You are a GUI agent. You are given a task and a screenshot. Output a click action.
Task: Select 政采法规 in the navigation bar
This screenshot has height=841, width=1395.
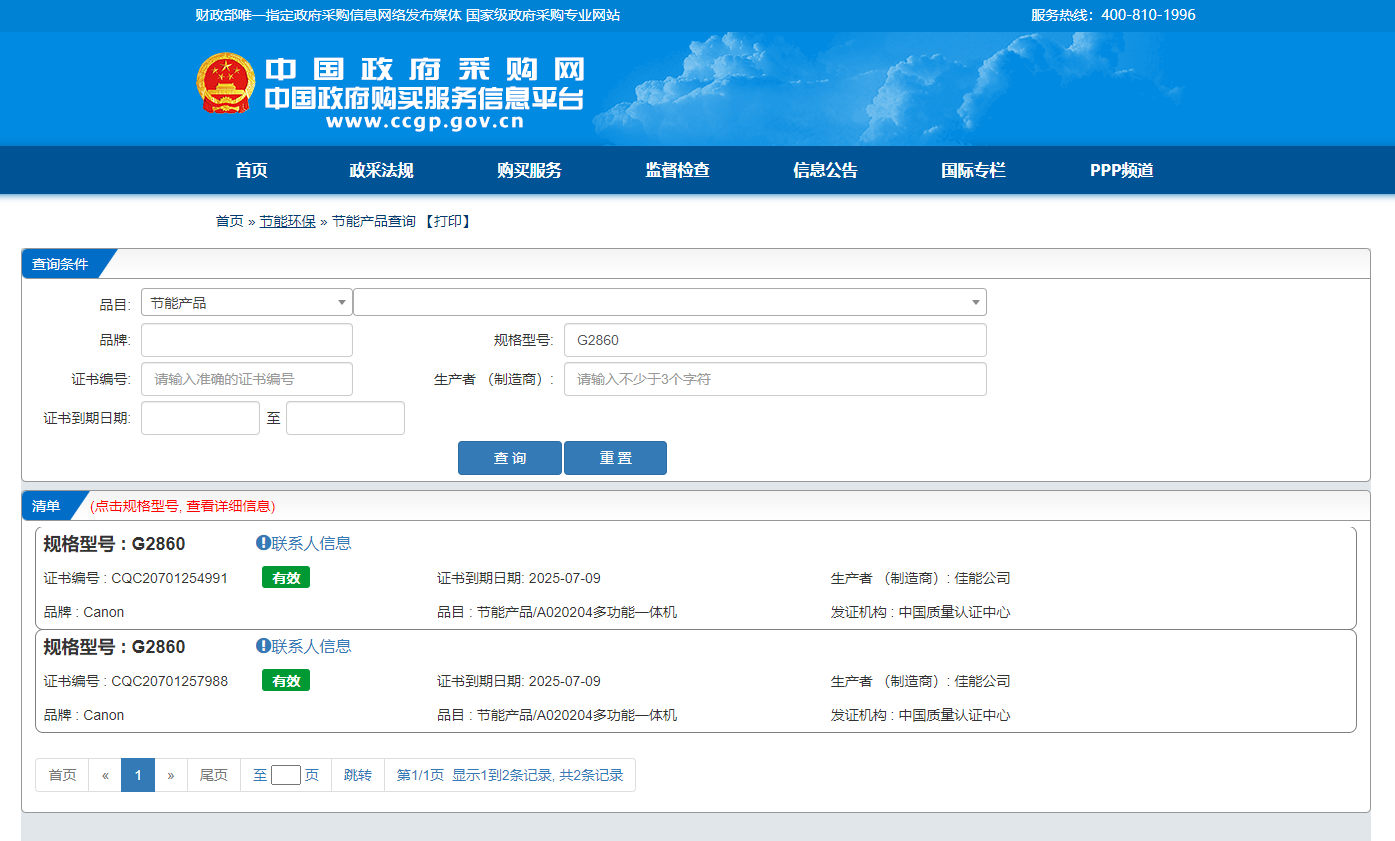(381, 170)
